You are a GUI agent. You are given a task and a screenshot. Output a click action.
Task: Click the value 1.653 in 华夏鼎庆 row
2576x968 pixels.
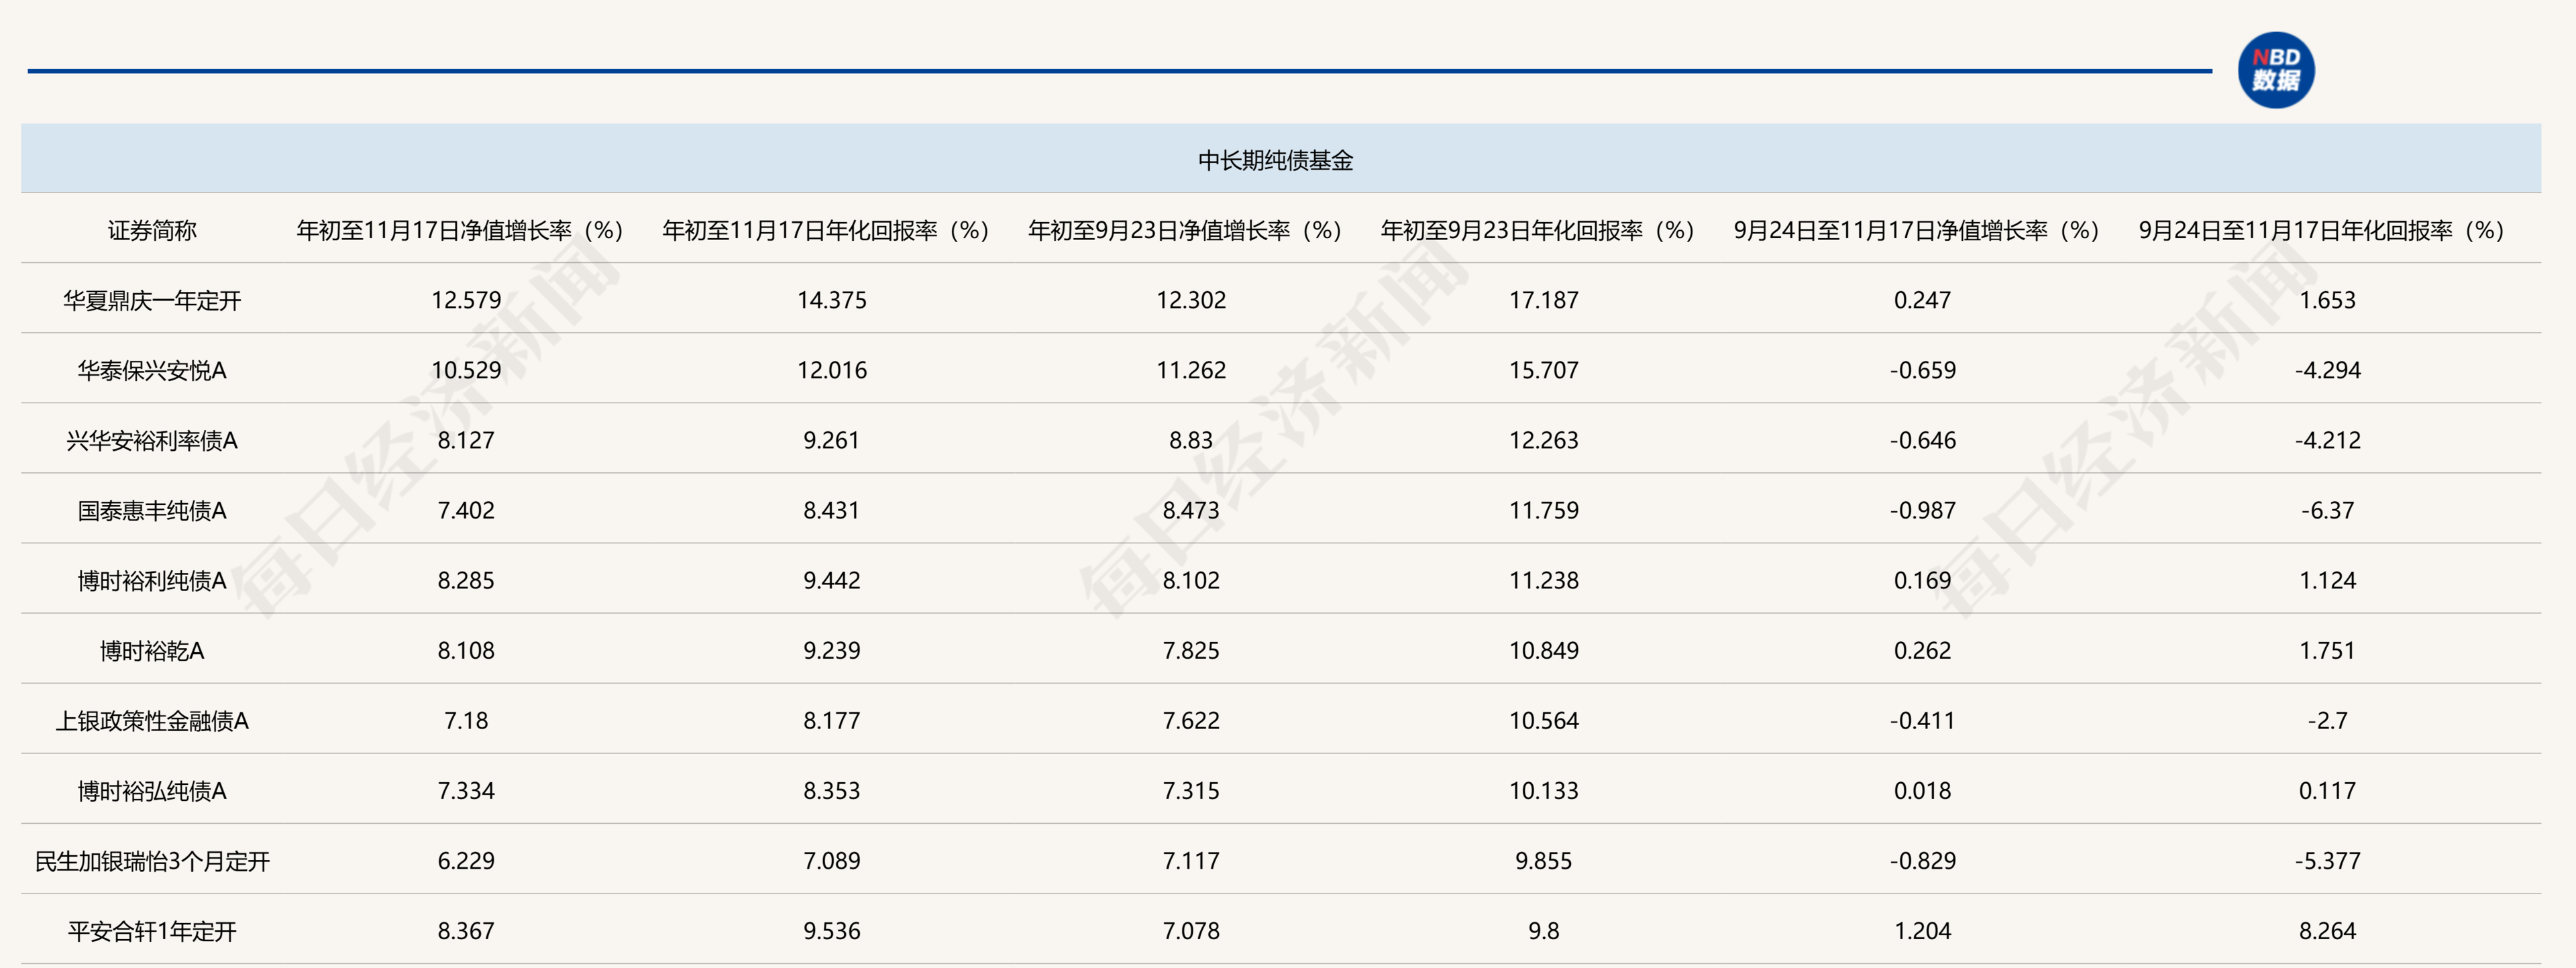pos(2327,300)
